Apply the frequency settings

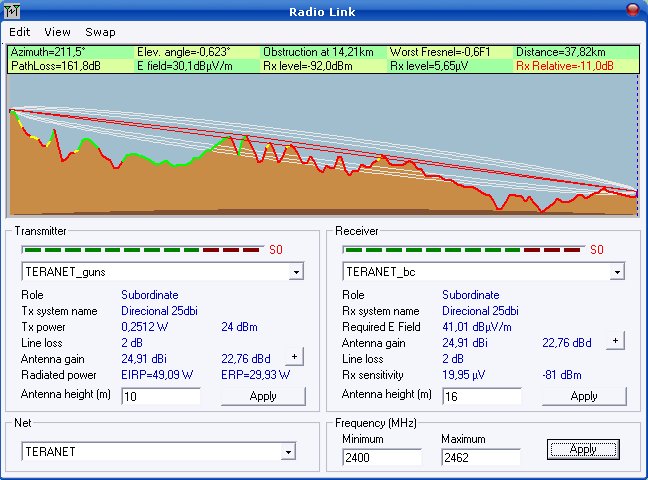582,449
